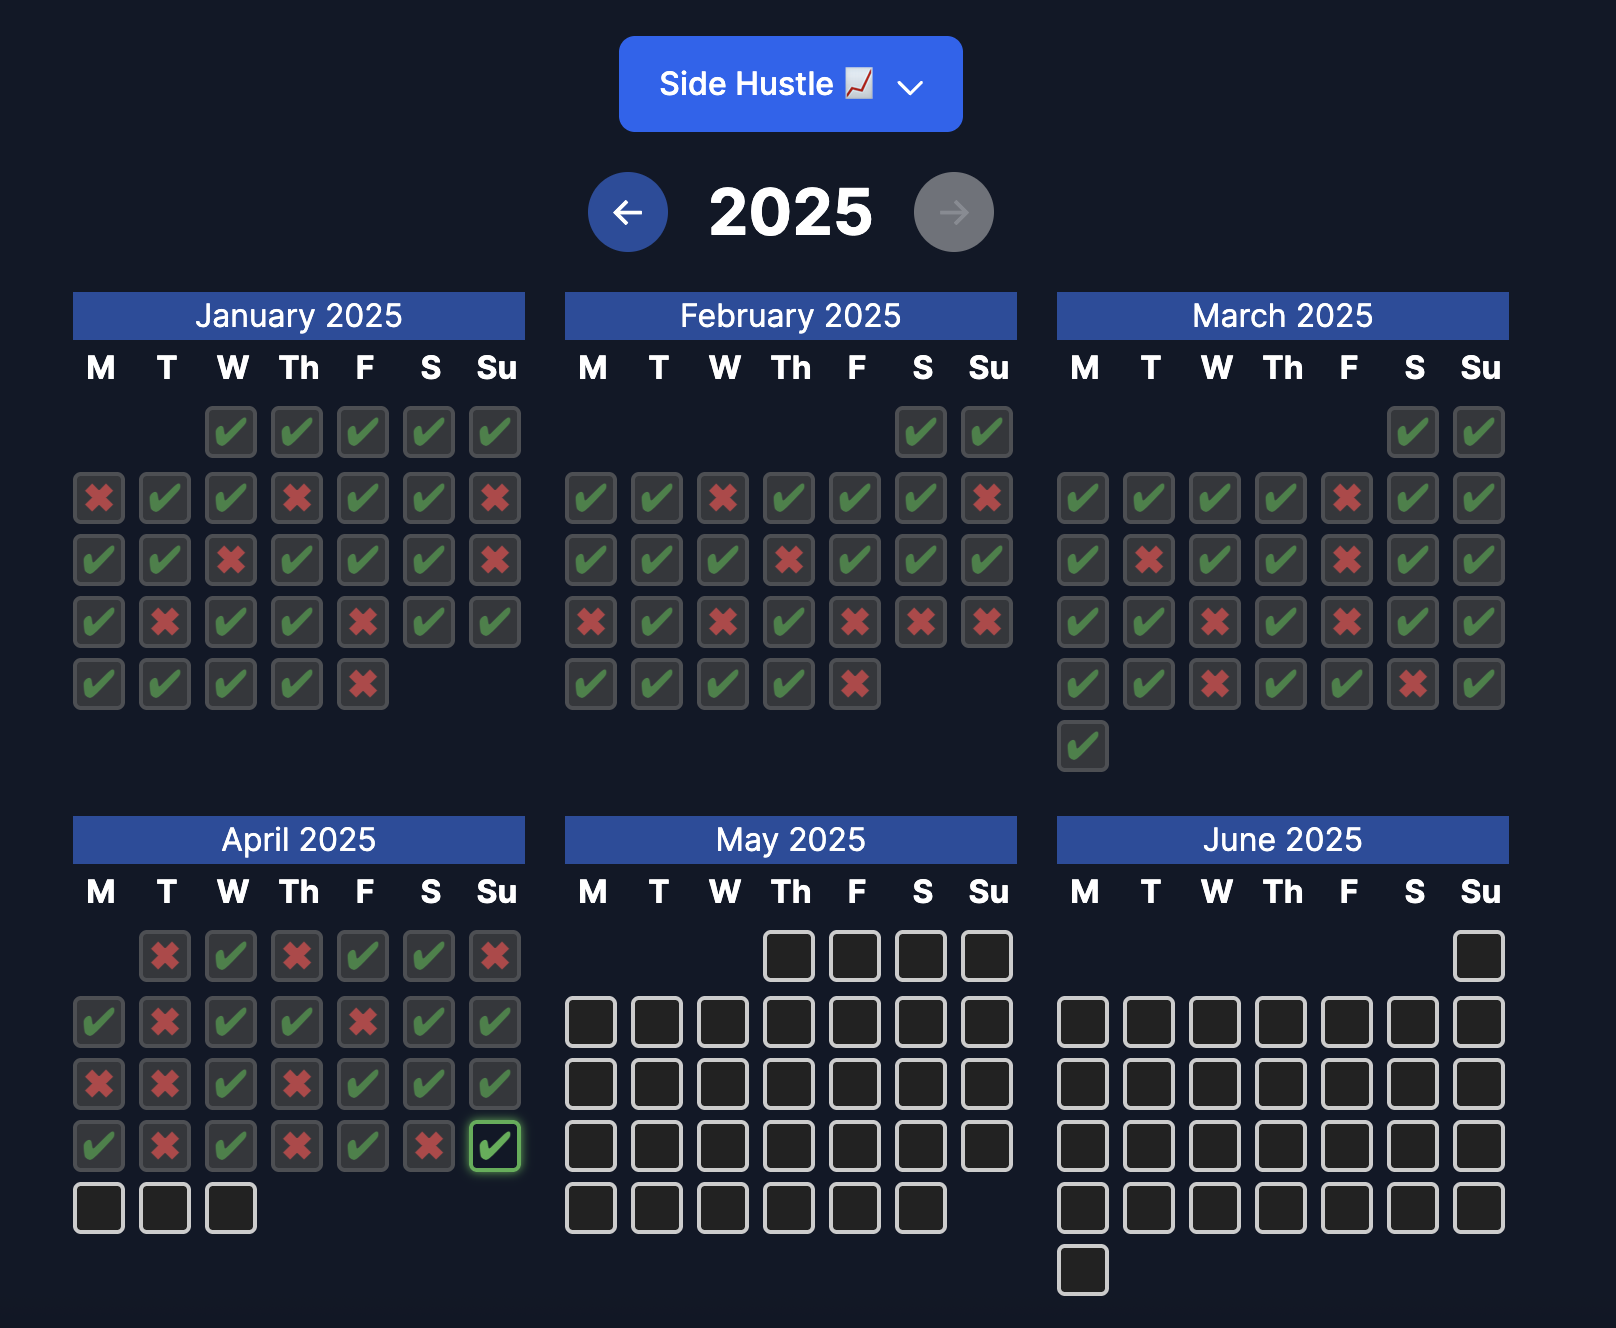Click the green check on January 1
This screenshot has height=1328, width=1616.
point(231,432)
